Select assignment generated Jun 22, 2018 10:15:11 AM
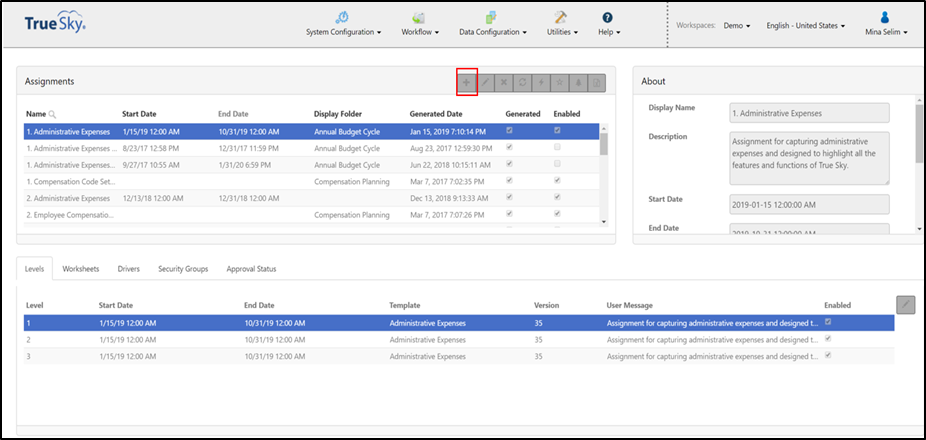926x440 pixels. 312,165
